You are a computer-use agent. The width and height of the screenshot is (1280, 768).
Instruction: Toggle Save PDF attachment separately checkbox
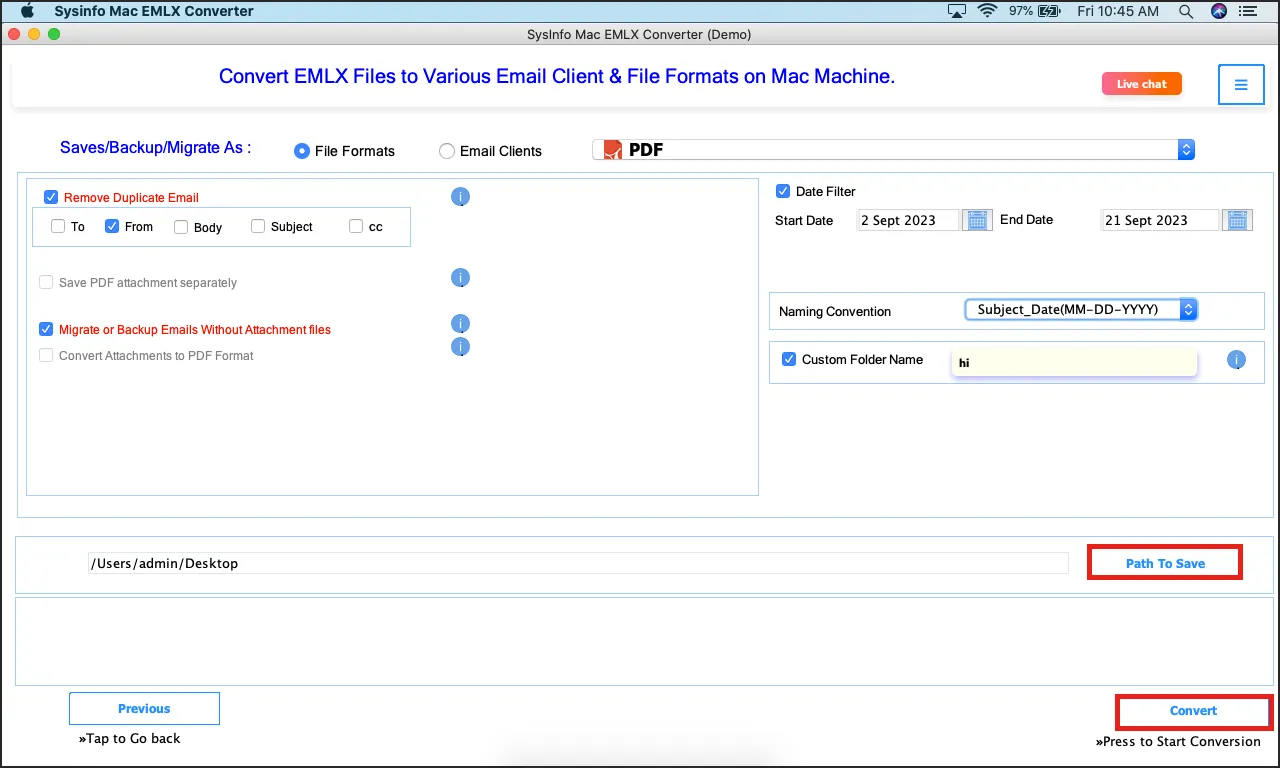pos(46,282)
